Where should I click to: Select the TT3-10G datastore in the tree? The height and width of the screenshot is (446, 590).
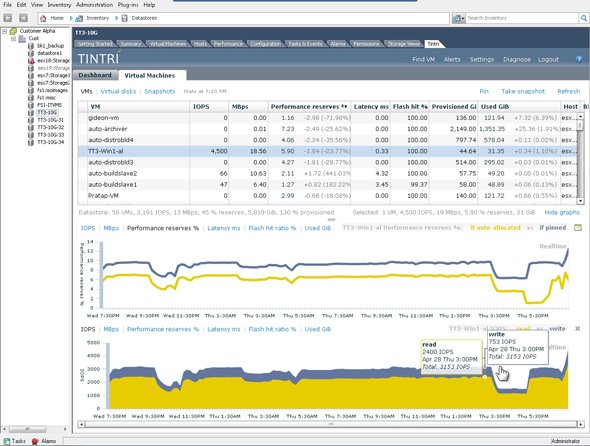point(47,113)
